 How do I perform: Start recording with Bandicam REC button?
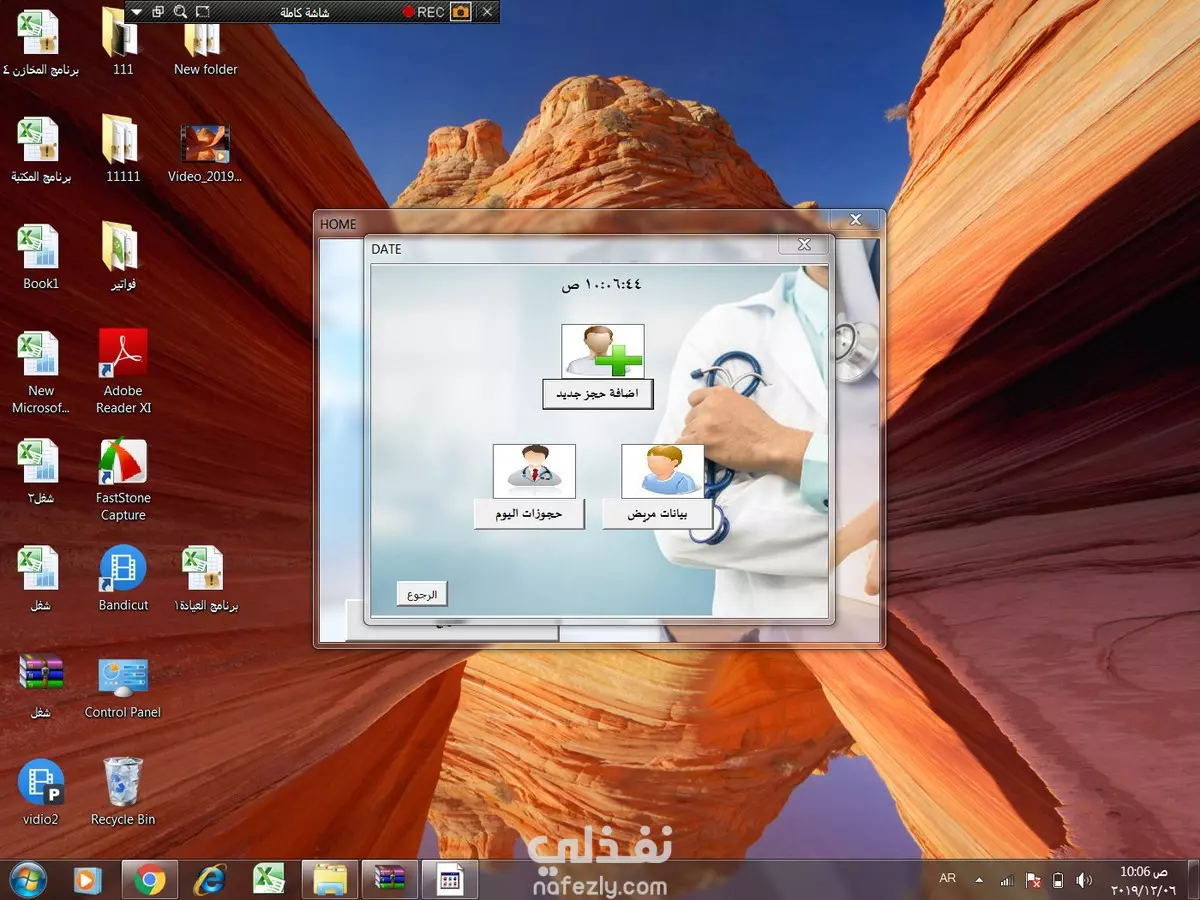click(423, 12)
